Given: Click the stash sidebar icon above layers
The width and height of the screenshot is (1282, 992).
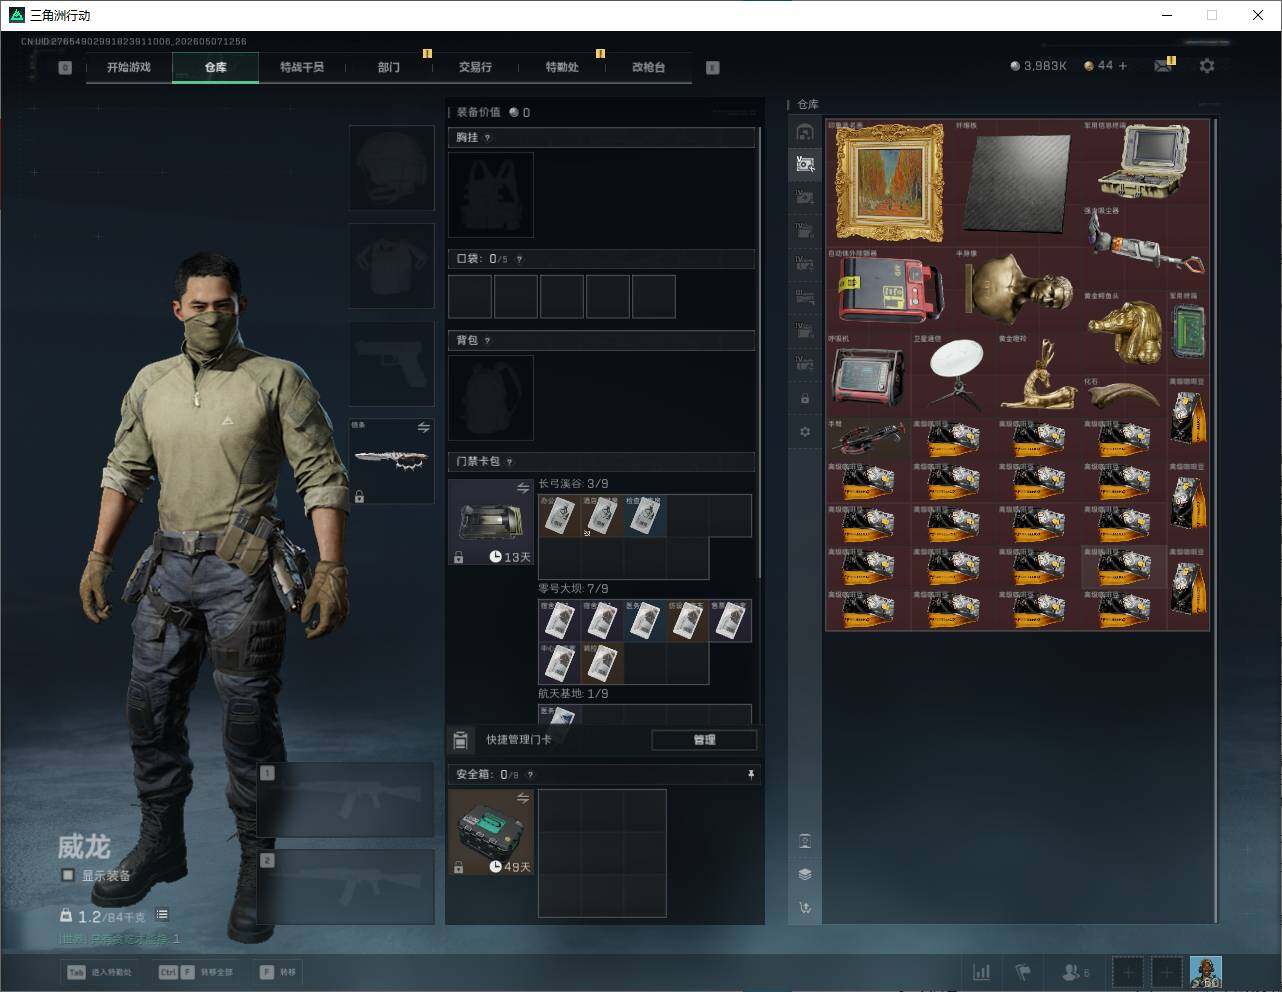Looking at the screenshot, I should point(805,841).
